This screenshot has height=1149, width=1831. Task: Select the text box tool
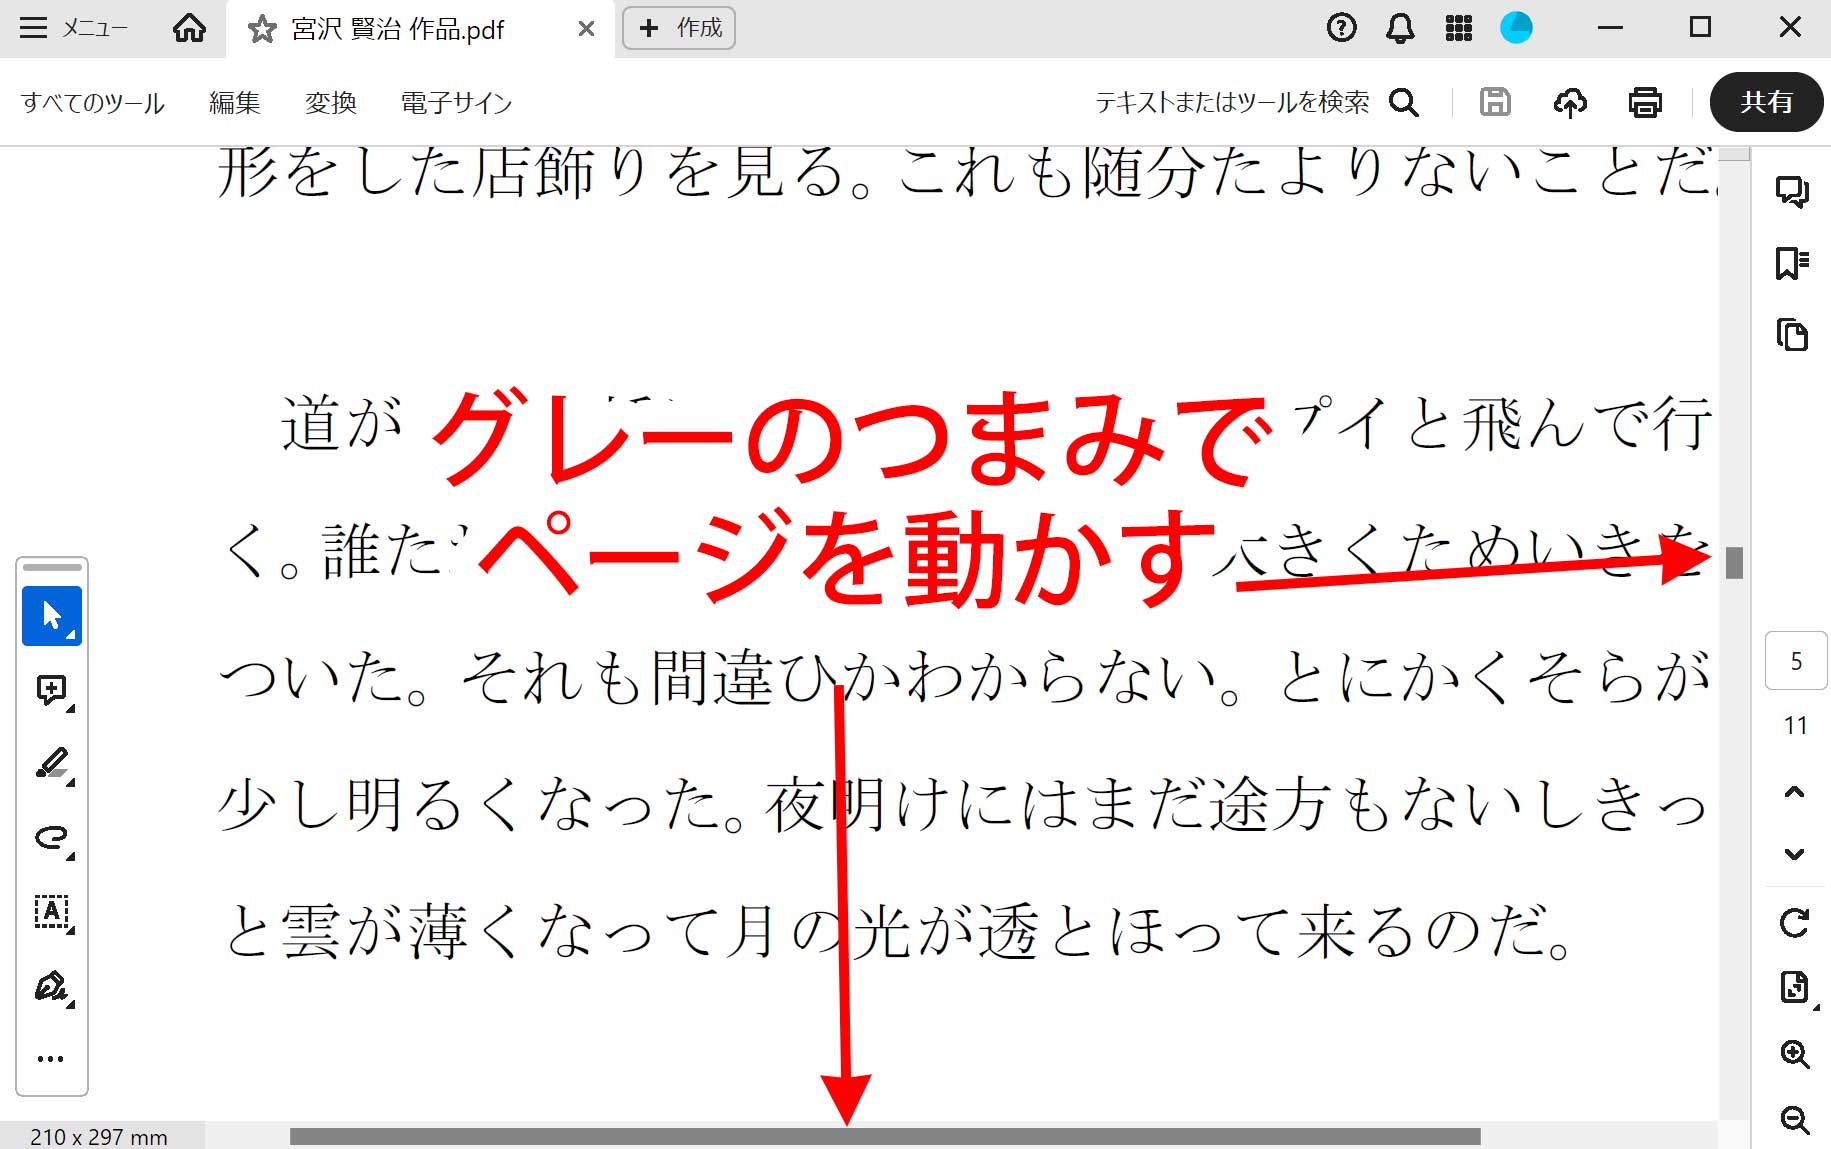[52, 912]
